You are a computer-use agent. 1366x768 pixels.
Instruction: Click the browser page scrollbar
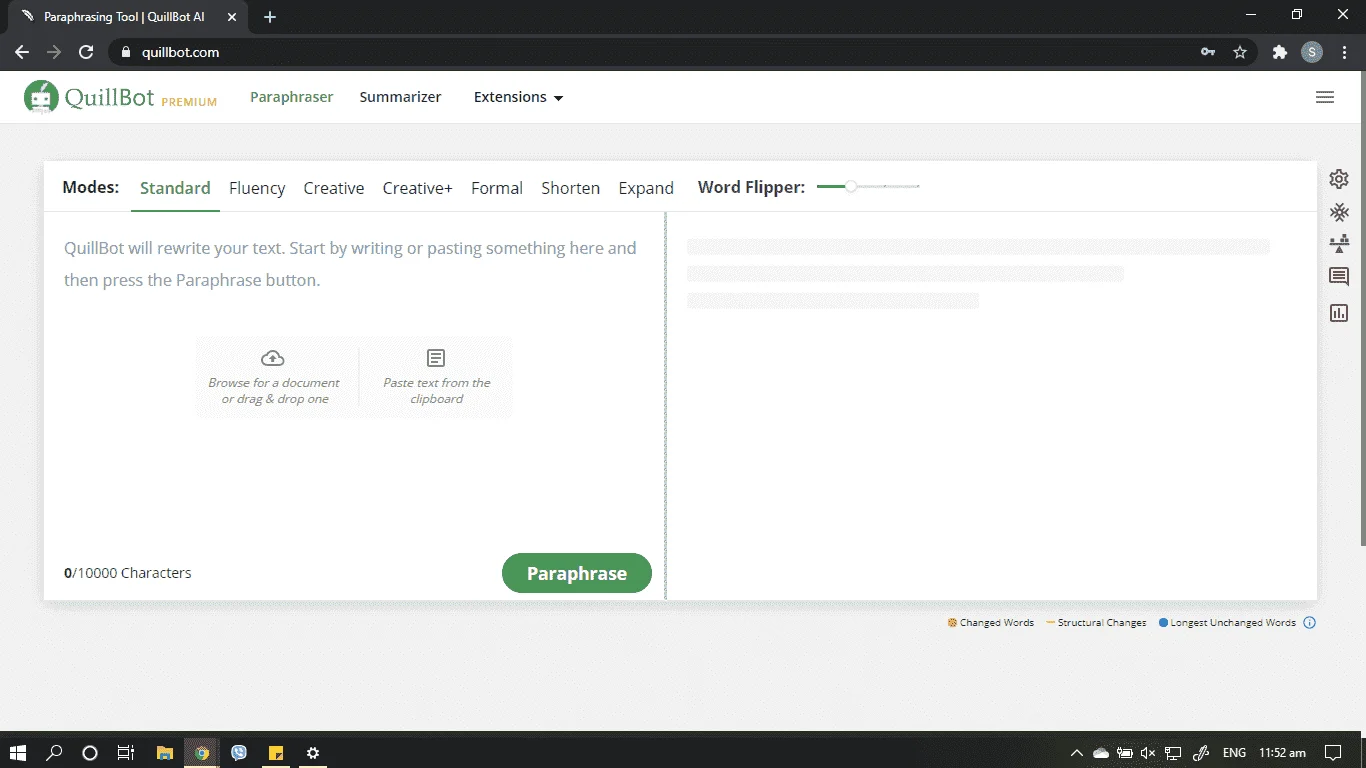pos(1361,309)
